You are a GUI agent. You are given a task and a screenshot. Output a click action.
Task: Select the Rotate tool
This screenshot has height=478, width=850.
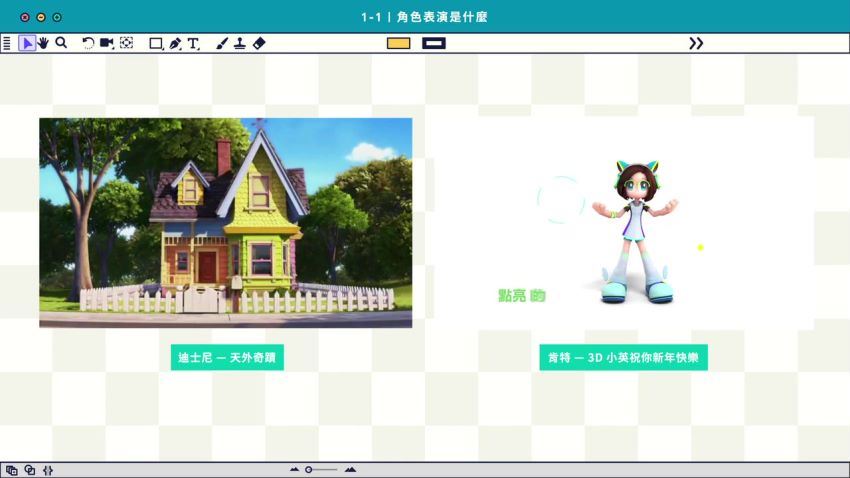88,43
